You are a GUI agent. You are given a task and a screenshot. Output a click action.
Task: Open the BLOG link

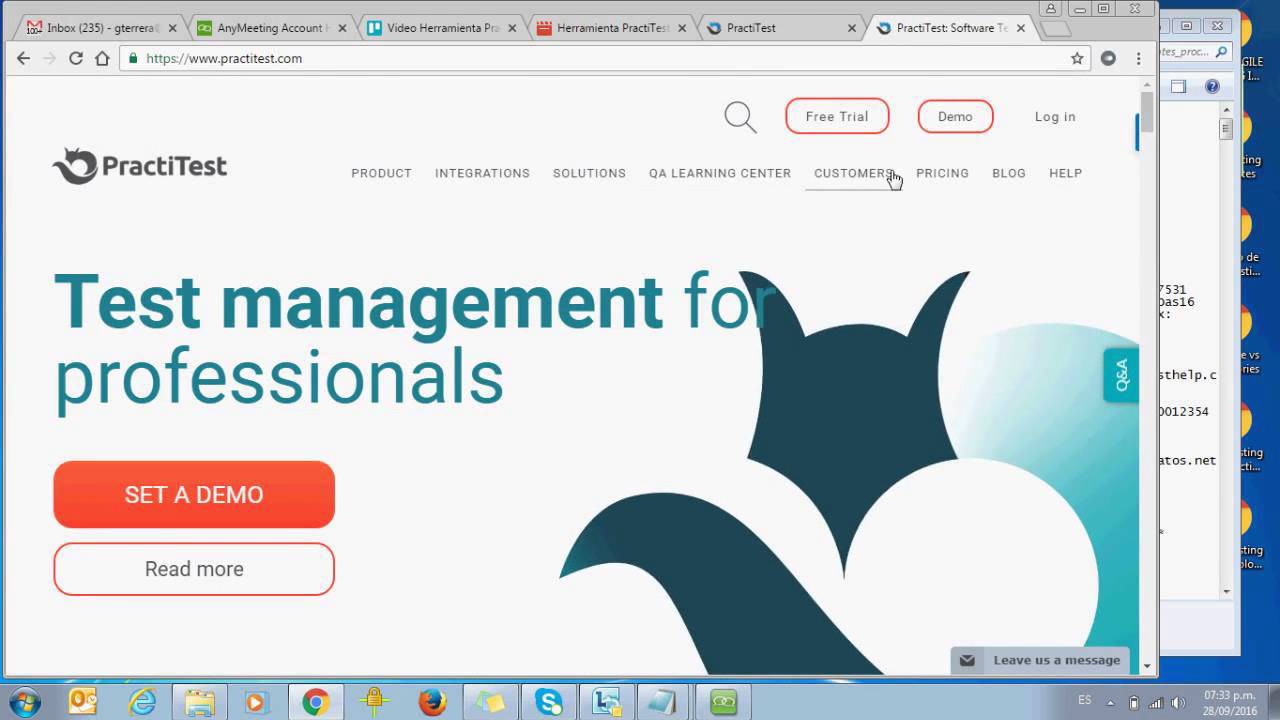point(1009,173)
